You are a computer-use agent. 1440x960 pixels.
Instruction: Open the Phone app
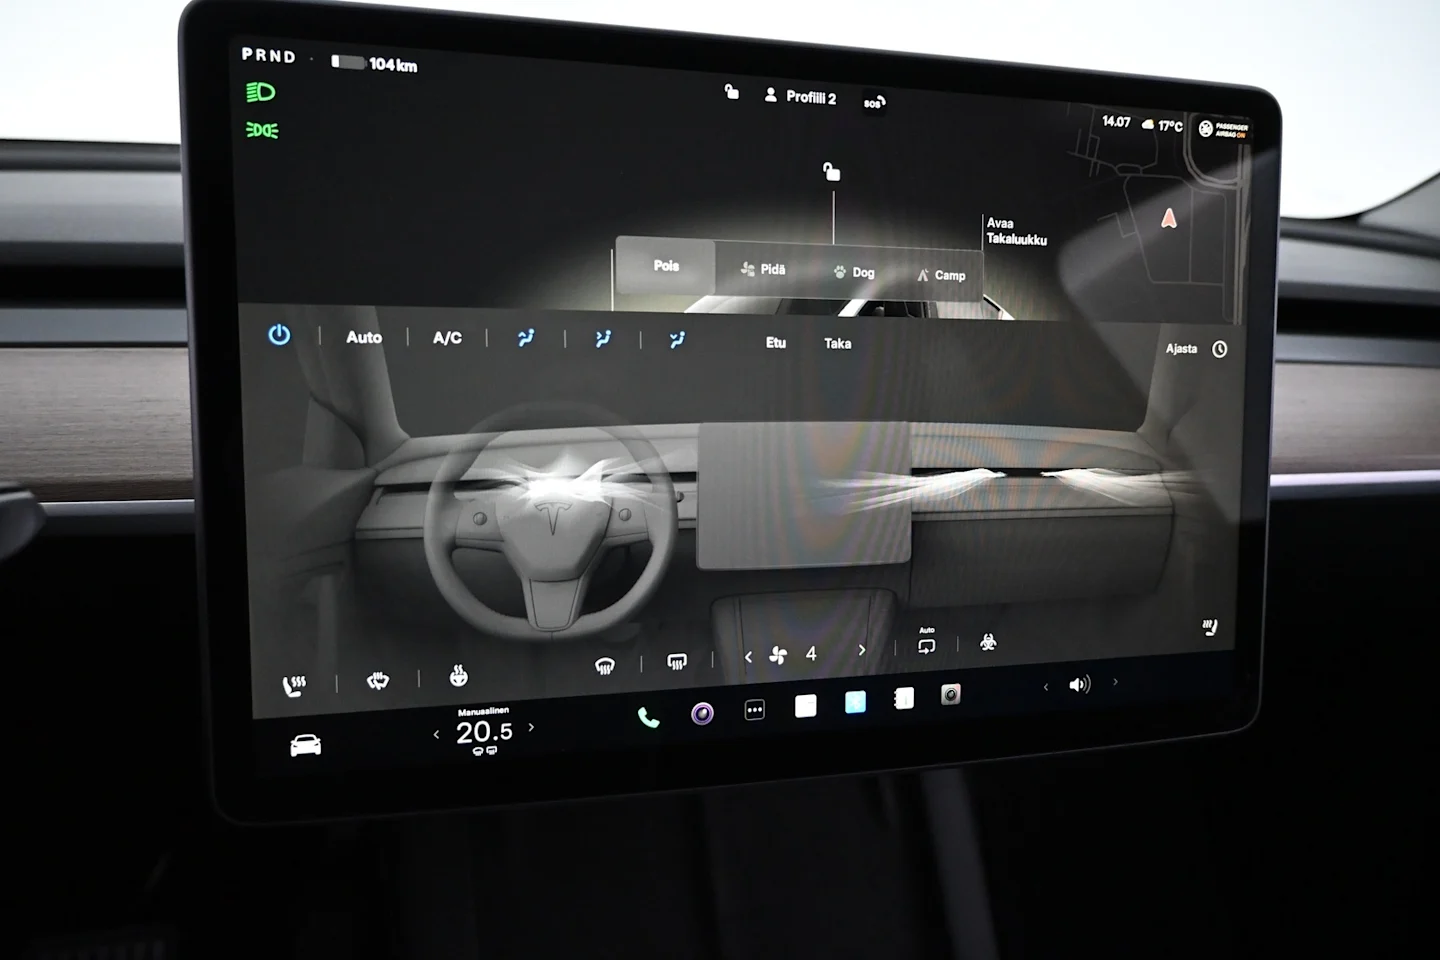pos(648,717)
